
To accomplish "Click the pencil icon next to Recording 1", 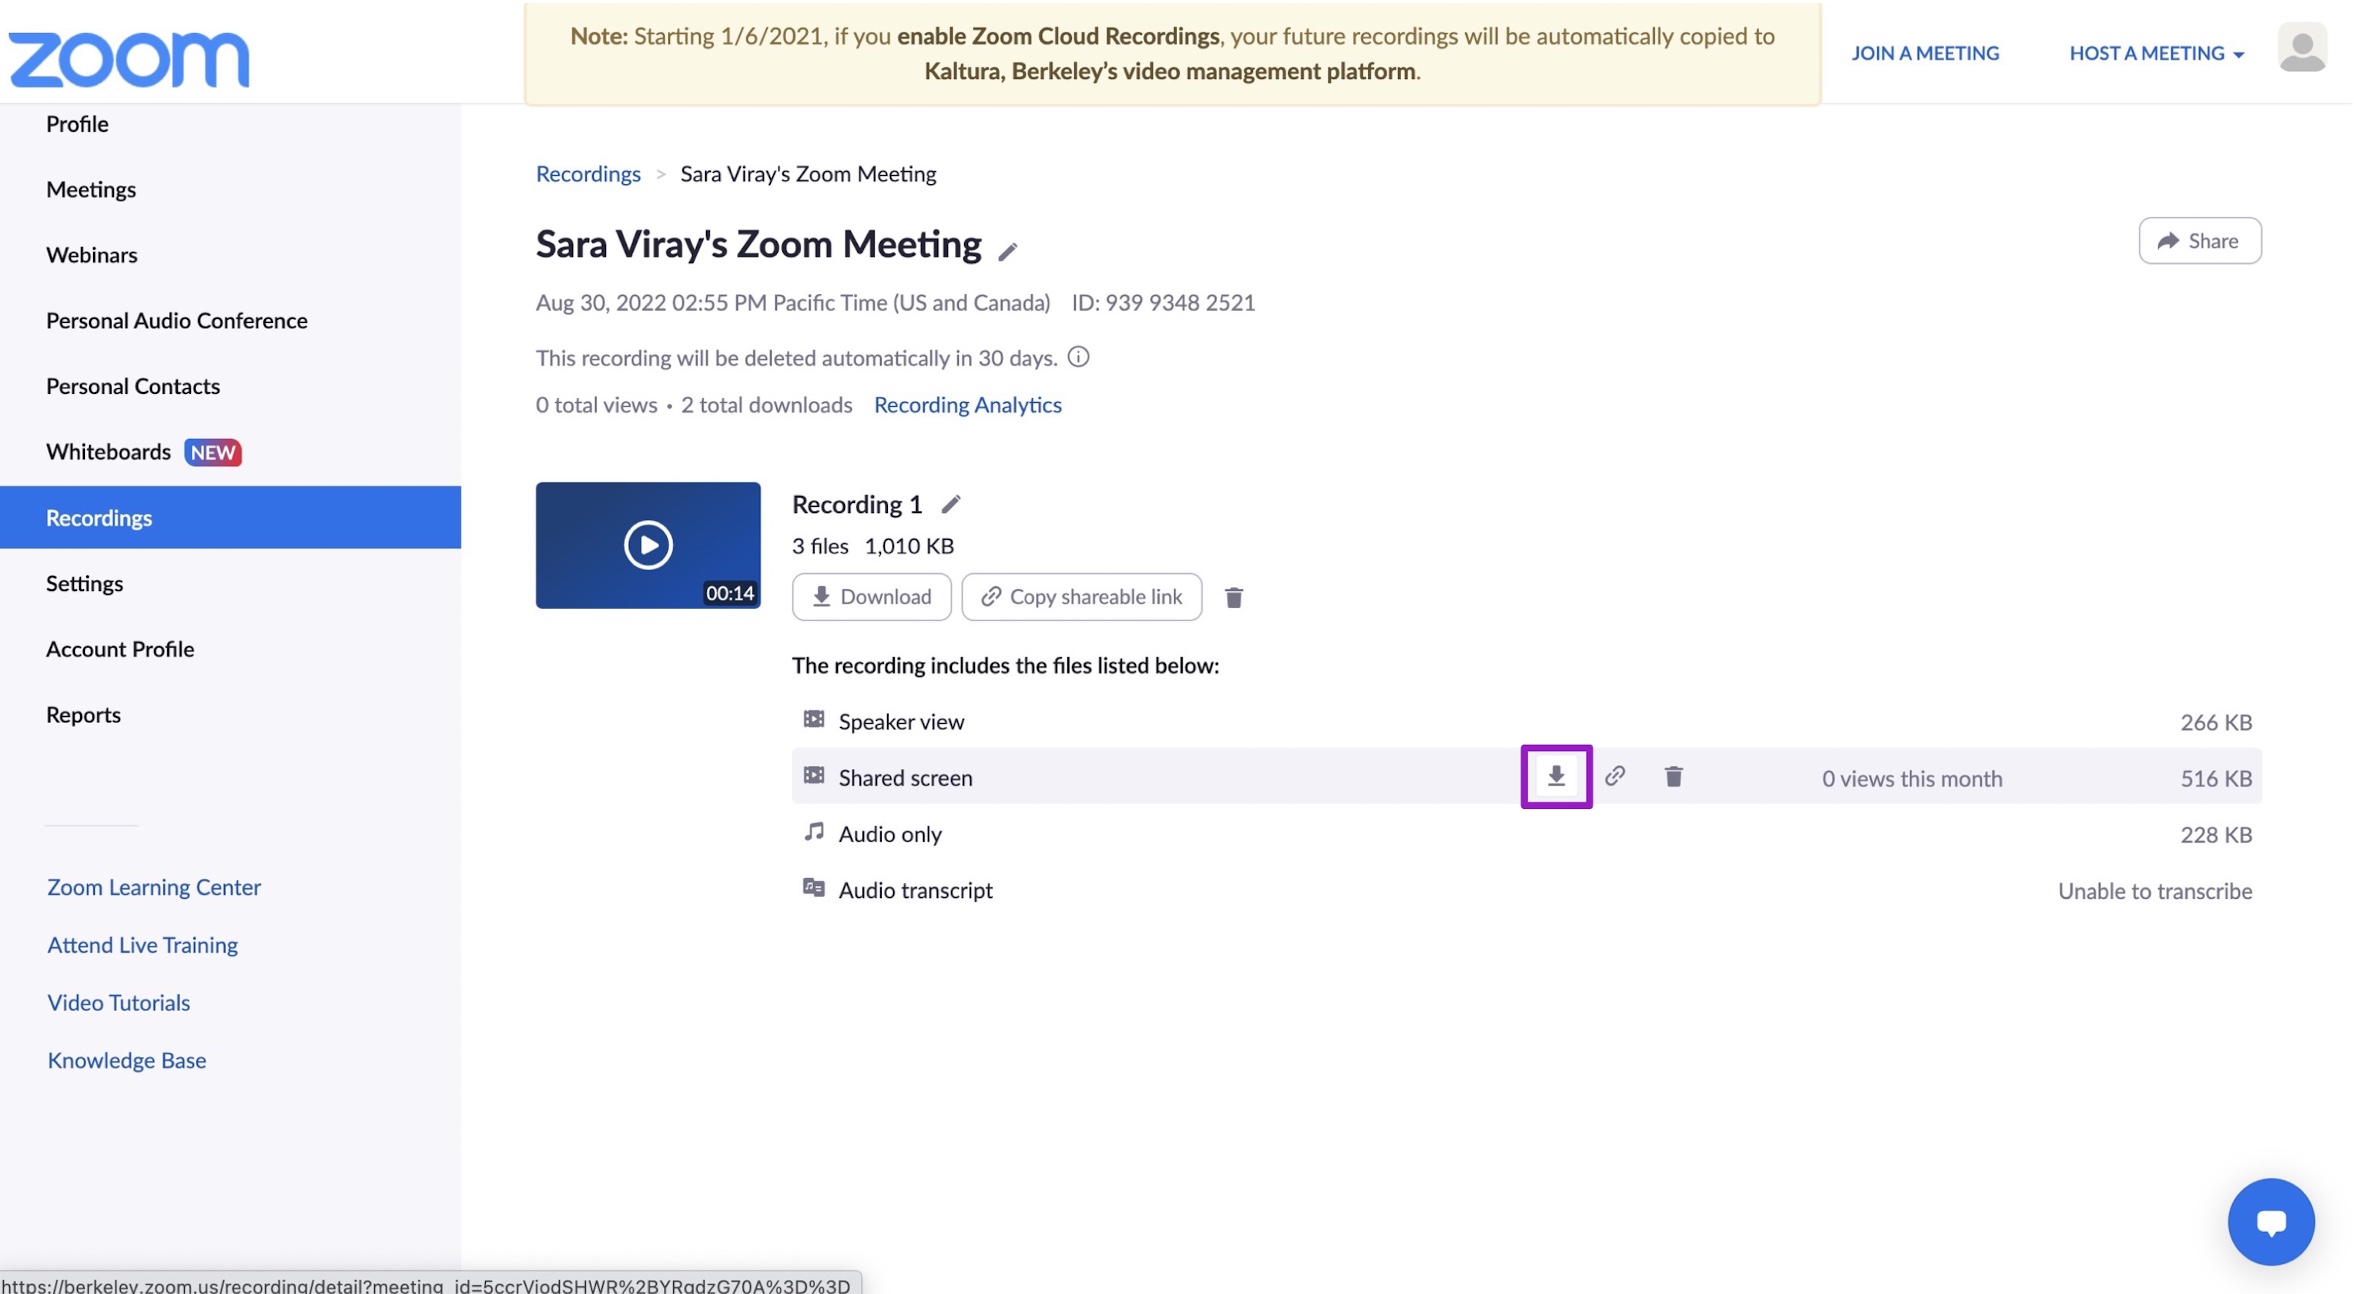I will click(950, 504).
